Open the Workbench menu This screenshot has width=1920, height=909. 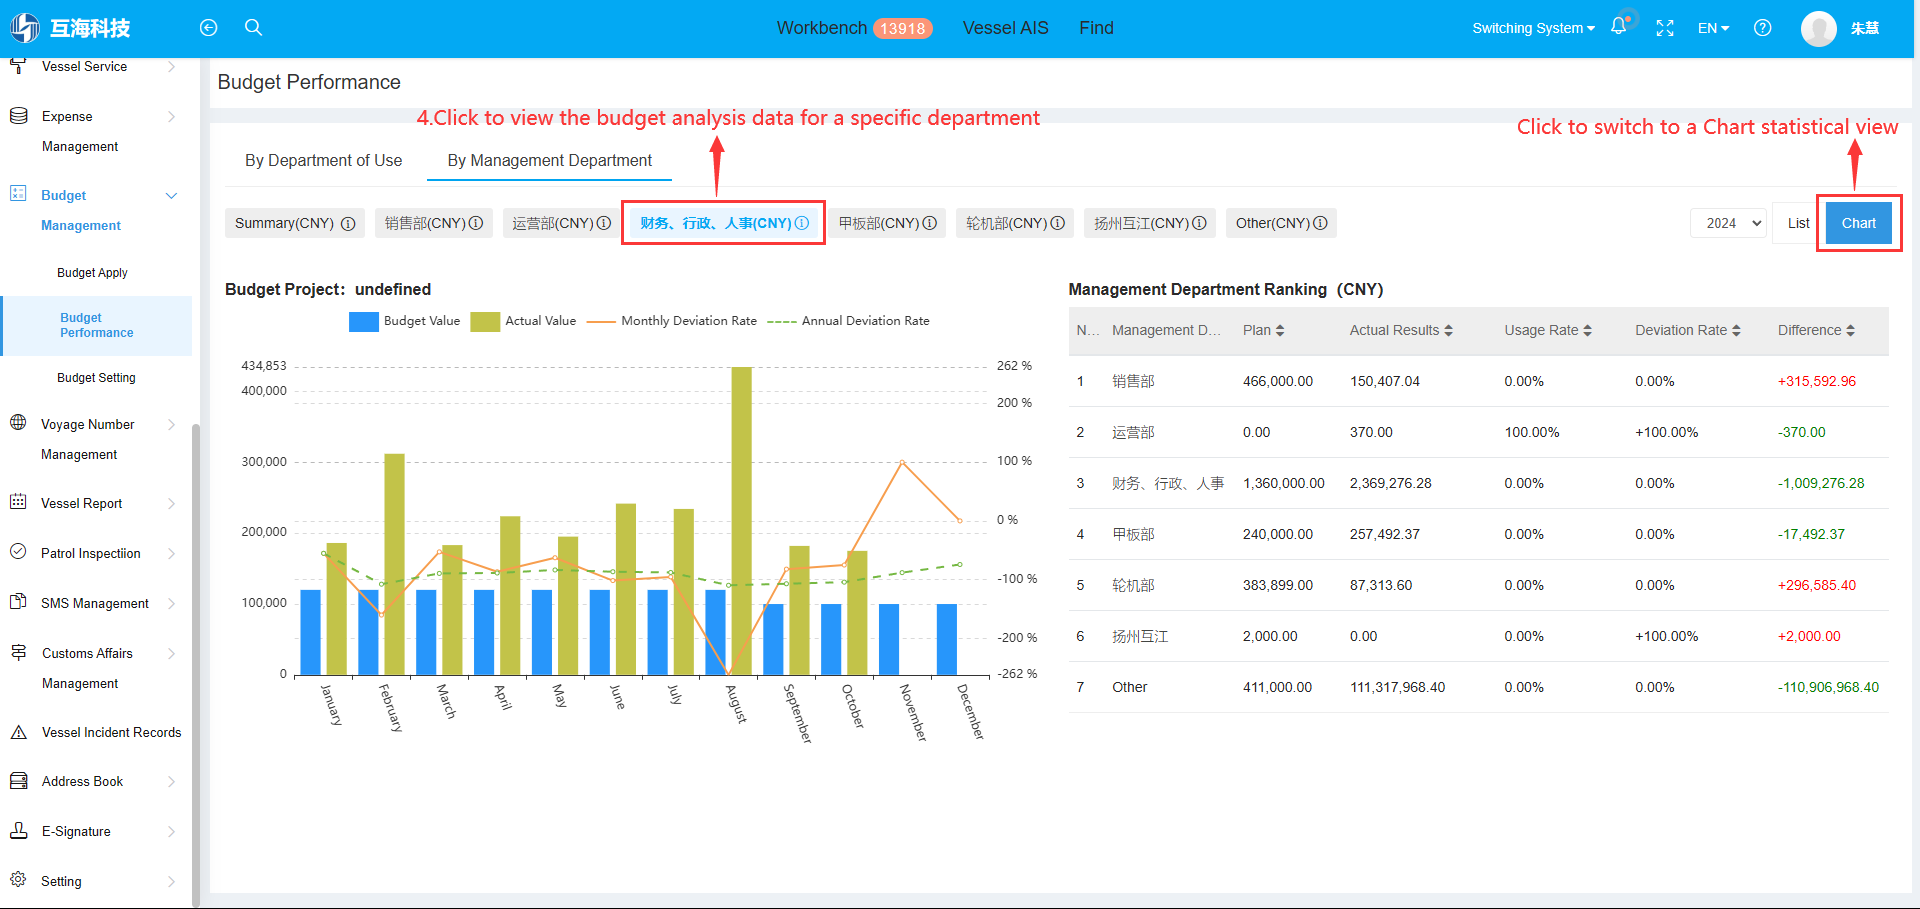(822, 28)
